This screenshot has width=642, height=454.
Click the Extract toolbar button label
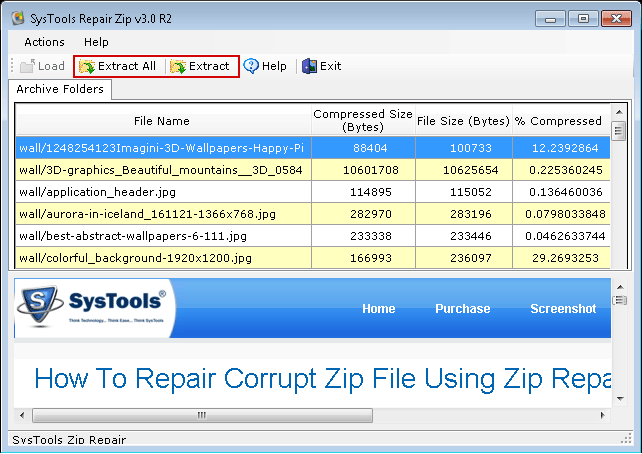(209, 66)
